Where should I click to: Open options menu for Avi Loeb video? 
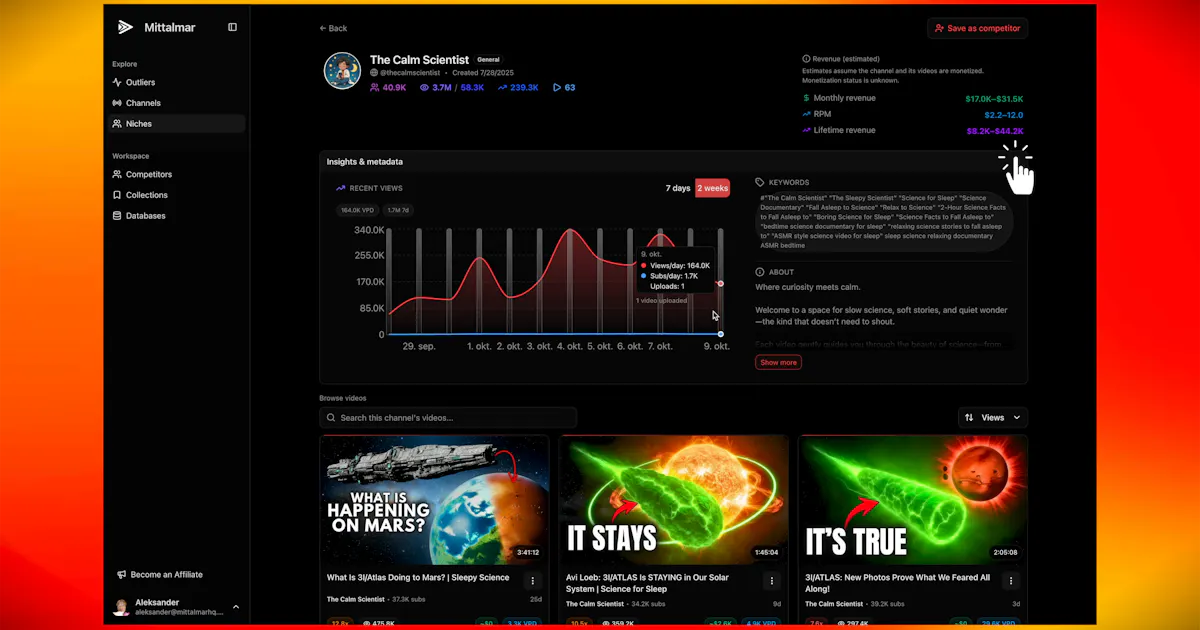tap(772, 581)
